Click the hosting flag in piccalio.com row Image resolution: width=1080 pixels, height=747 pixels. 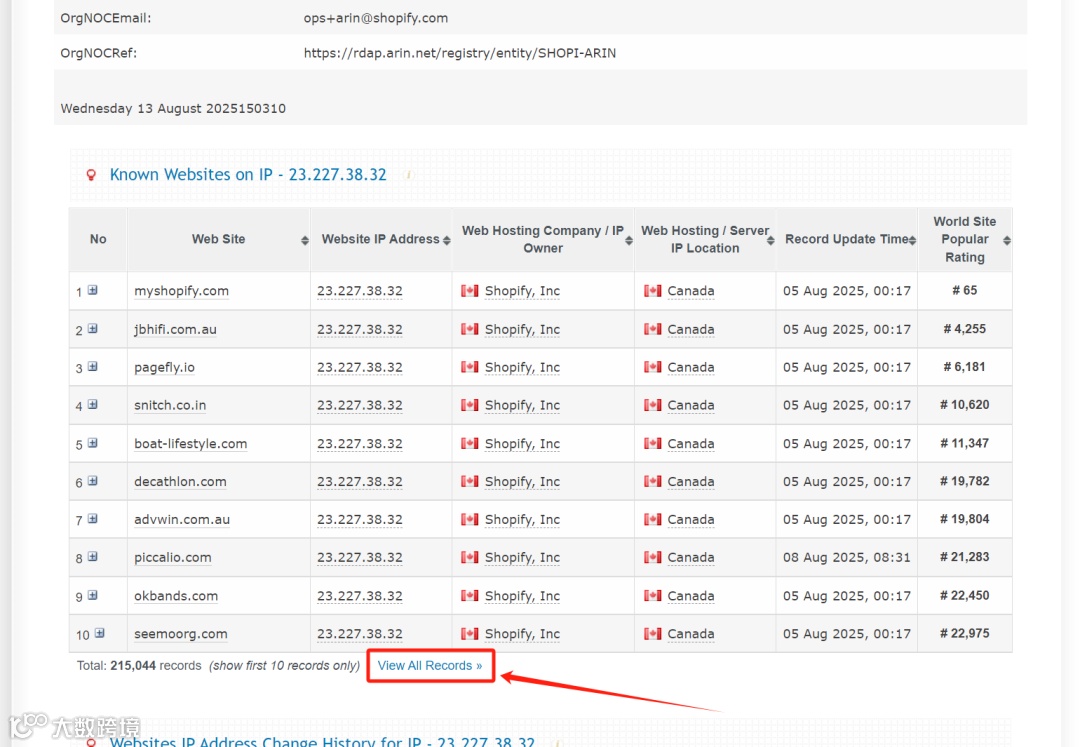pyautogui.click(x=470, y=557)
